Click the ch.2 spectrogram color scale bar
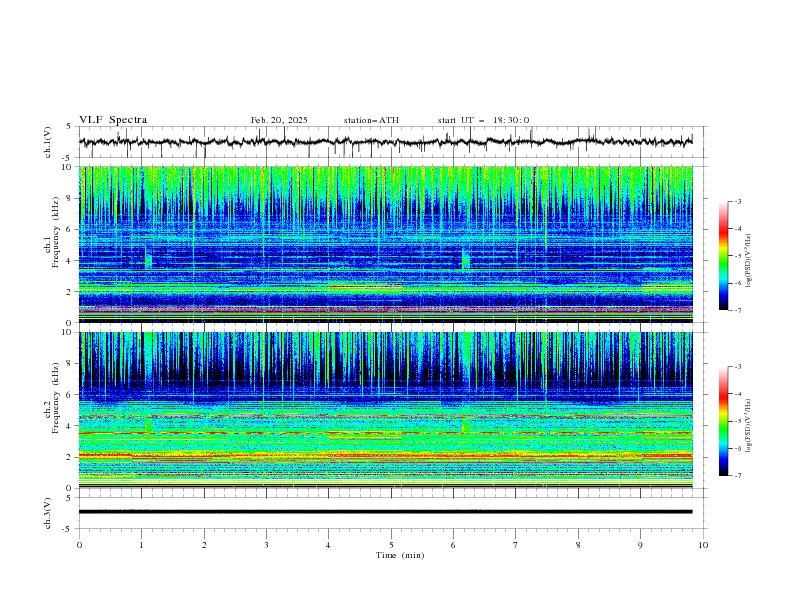The image size is (792, 612). (723, 421)
